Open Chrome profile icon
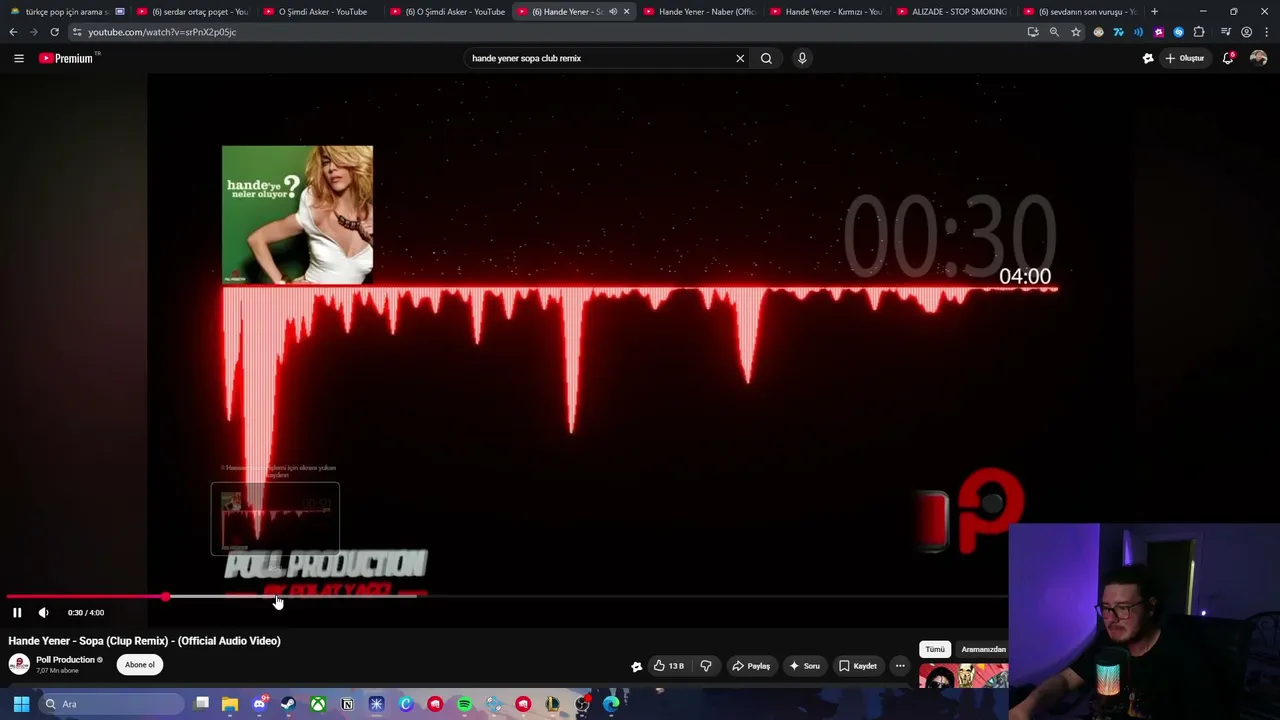 [x=1246, y=32]
